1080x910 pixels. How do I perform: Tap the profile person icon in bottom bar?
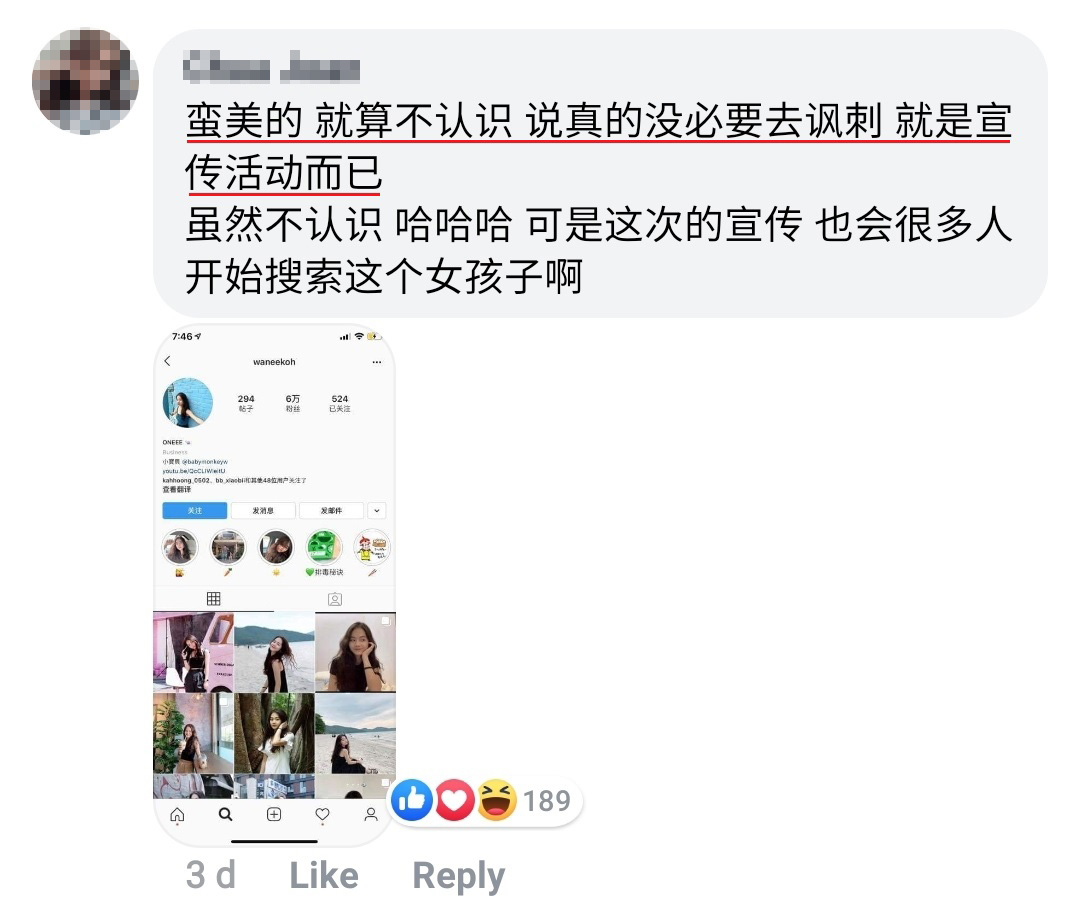(x=371, y=814)
